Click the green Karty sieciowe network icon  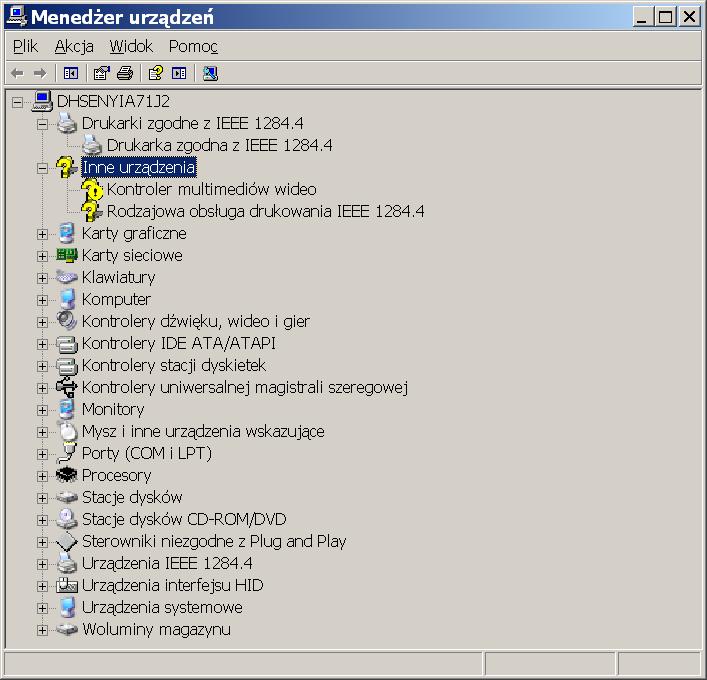(x=67, y=256)
